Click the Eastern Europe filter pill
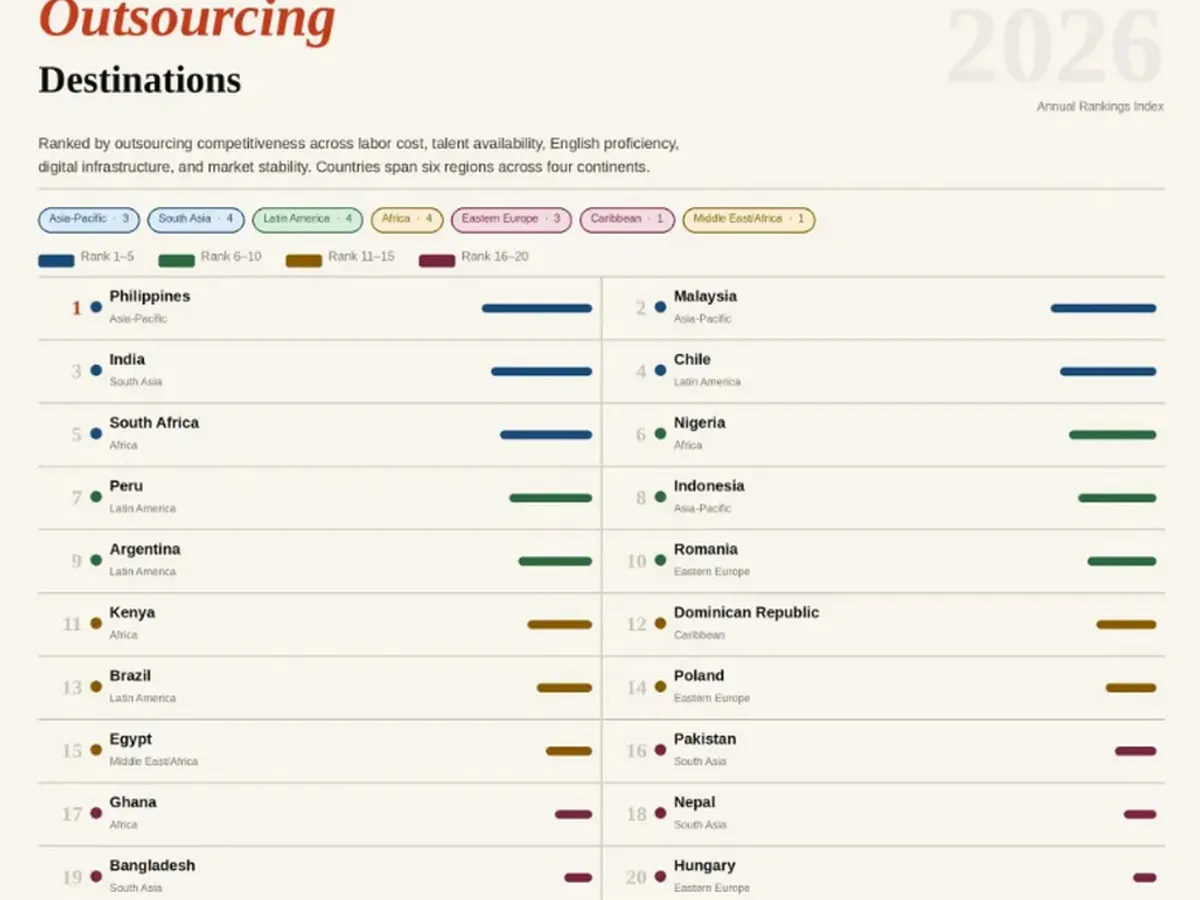The width and height of the screenshot is (1200, 900). click(x=510, y=220)
